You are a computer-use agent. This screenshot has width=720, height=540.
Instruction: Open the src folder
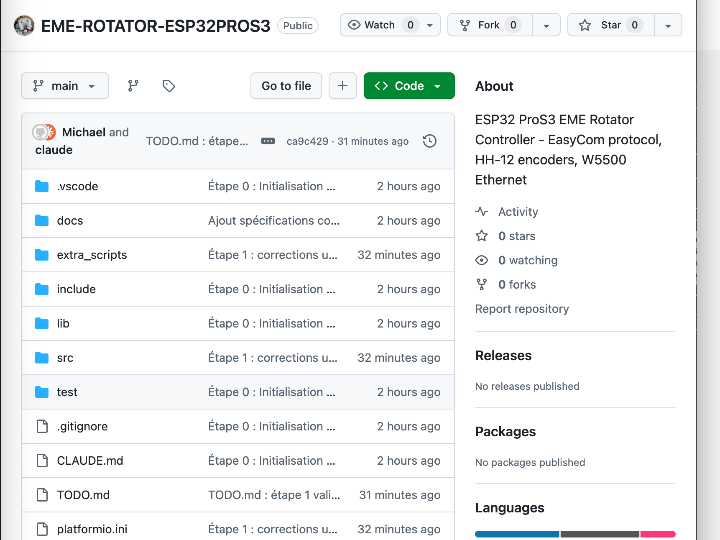[x=65, y=358]
